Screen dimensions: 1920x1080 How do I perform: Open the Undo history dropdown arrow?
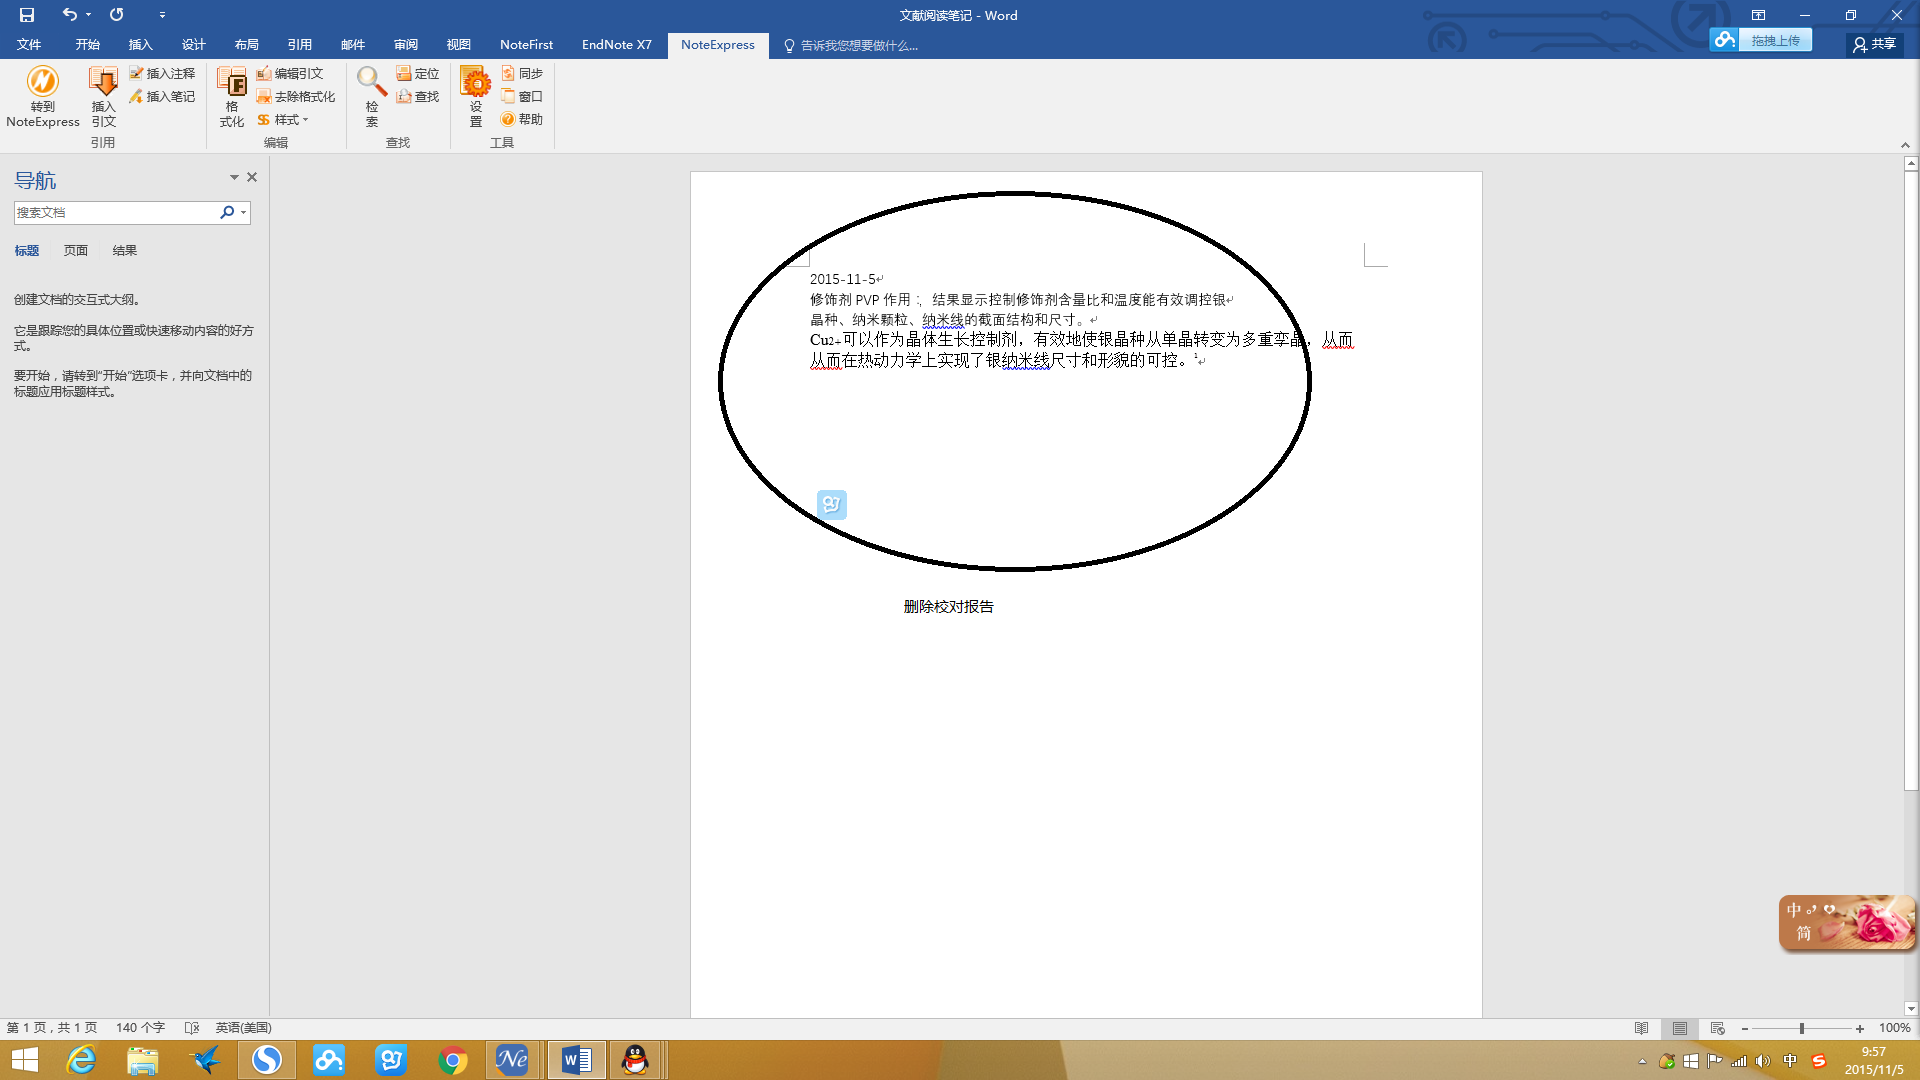coord(88,15)
